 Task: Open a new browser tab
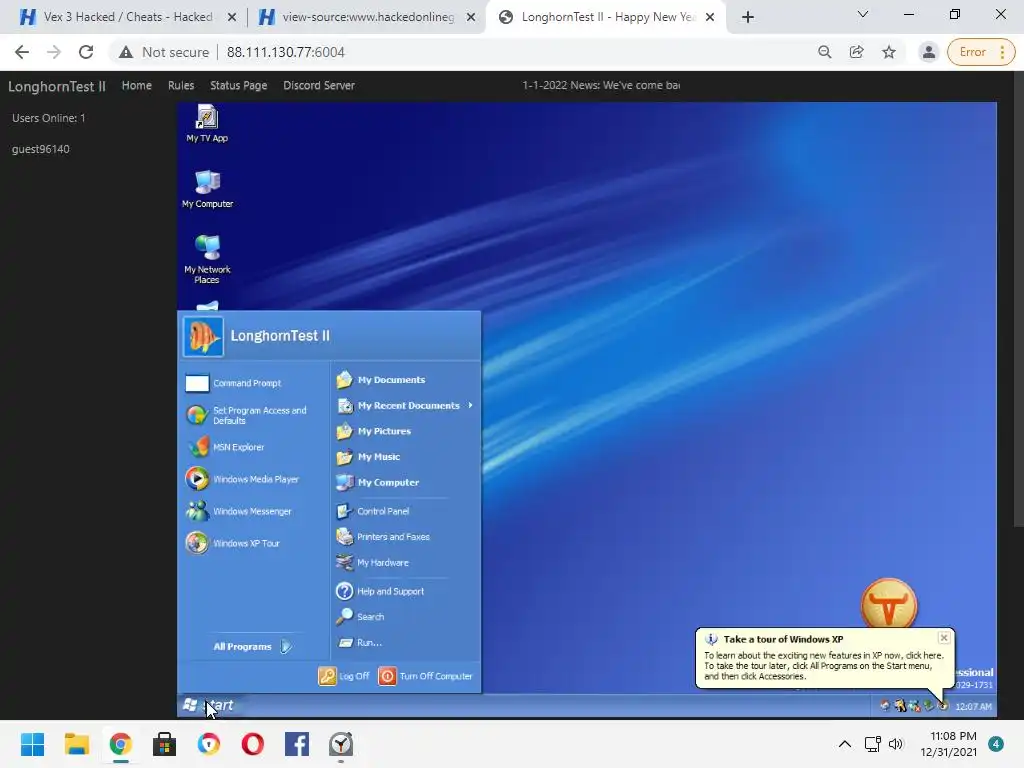(748, 17)
